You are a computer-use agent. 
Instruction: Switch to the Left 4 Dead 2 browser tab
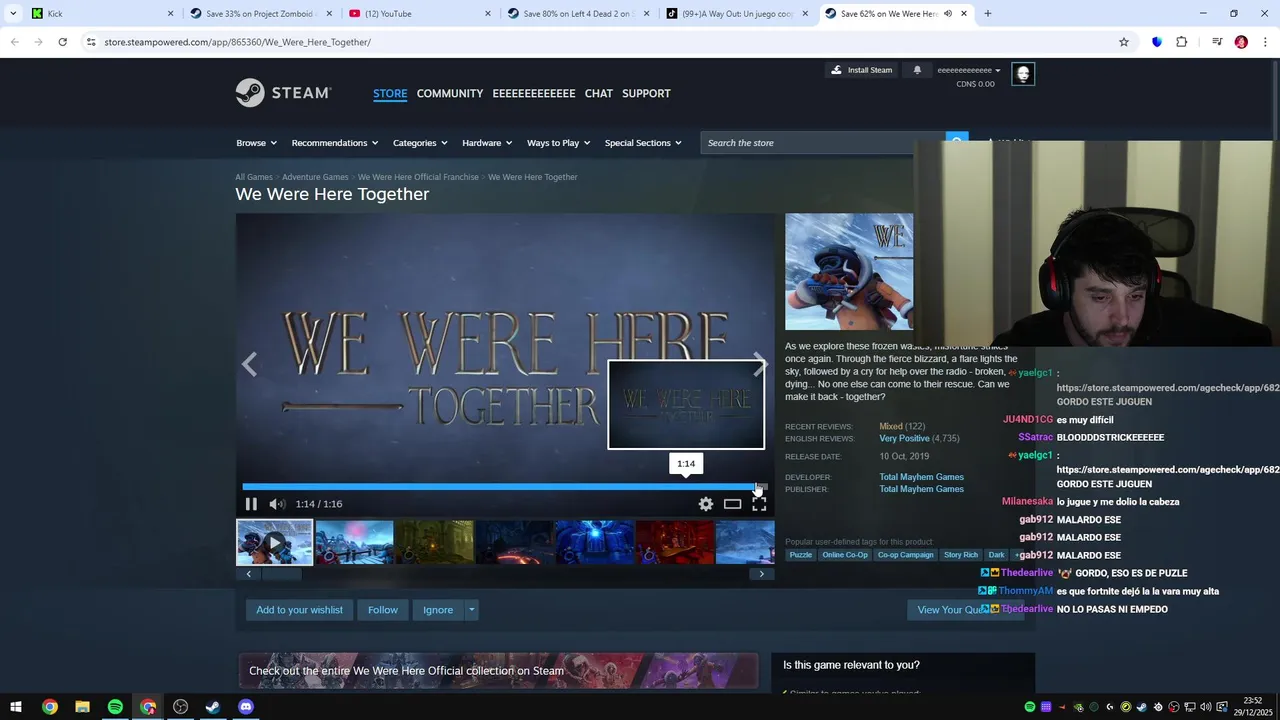pyautogui.click(x=580, y=14)
